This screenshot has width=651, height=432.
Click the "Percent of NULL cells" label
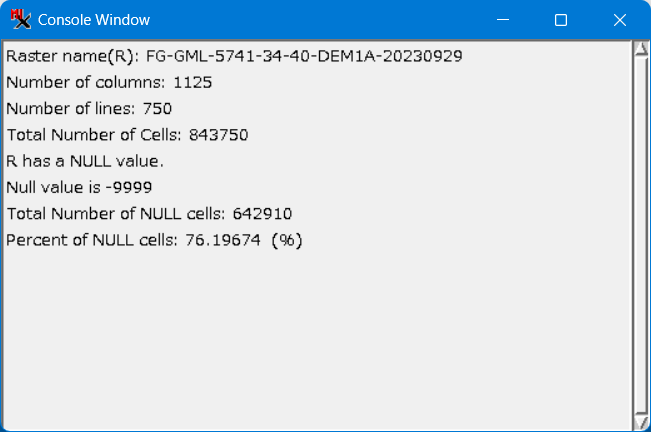pyautogui.click(x=93, y=240)
